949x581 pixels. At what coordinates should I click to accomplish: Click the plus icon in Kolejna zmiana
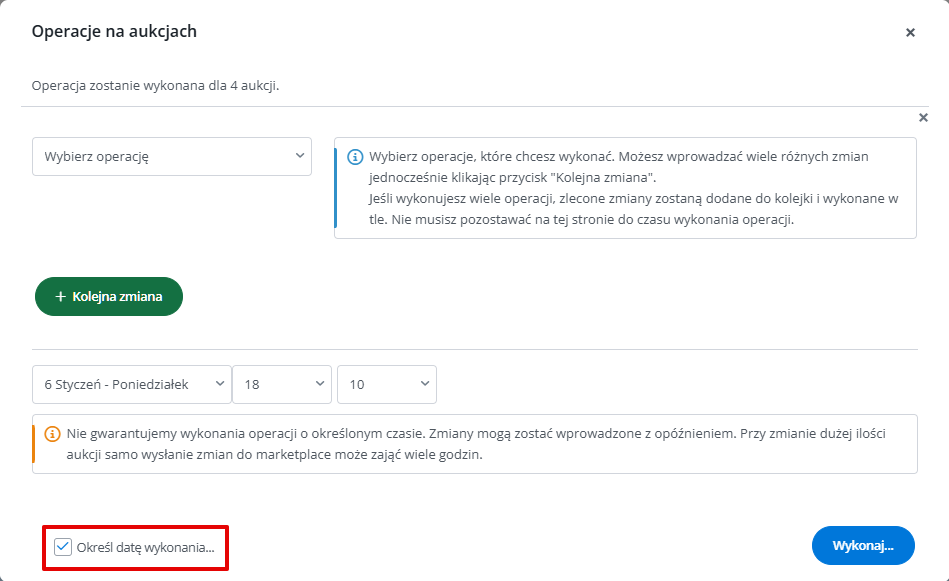(61, 297)
